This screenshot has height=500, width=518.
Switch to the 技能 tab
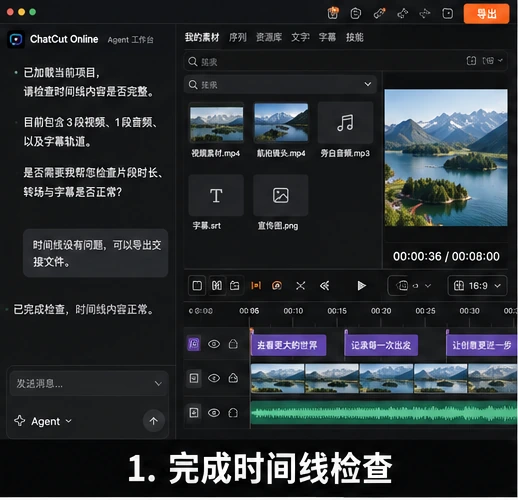354,37
